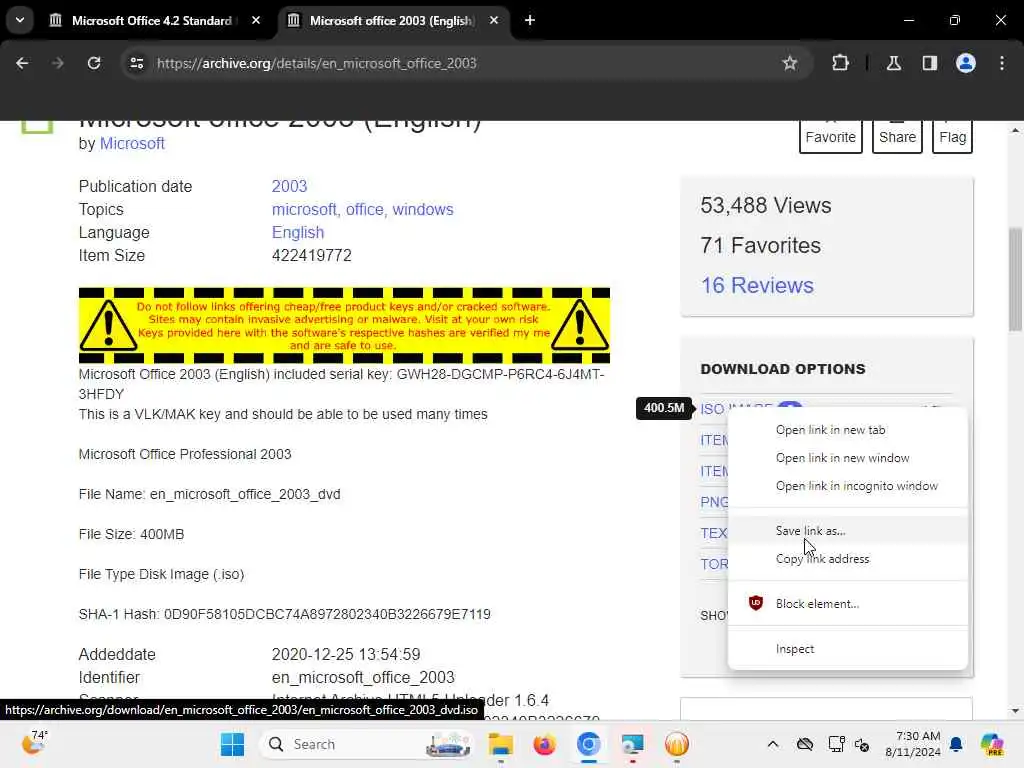Toggle the browser side panel icon
Viewport: 1024px width, 768px height.
(929, 63)
